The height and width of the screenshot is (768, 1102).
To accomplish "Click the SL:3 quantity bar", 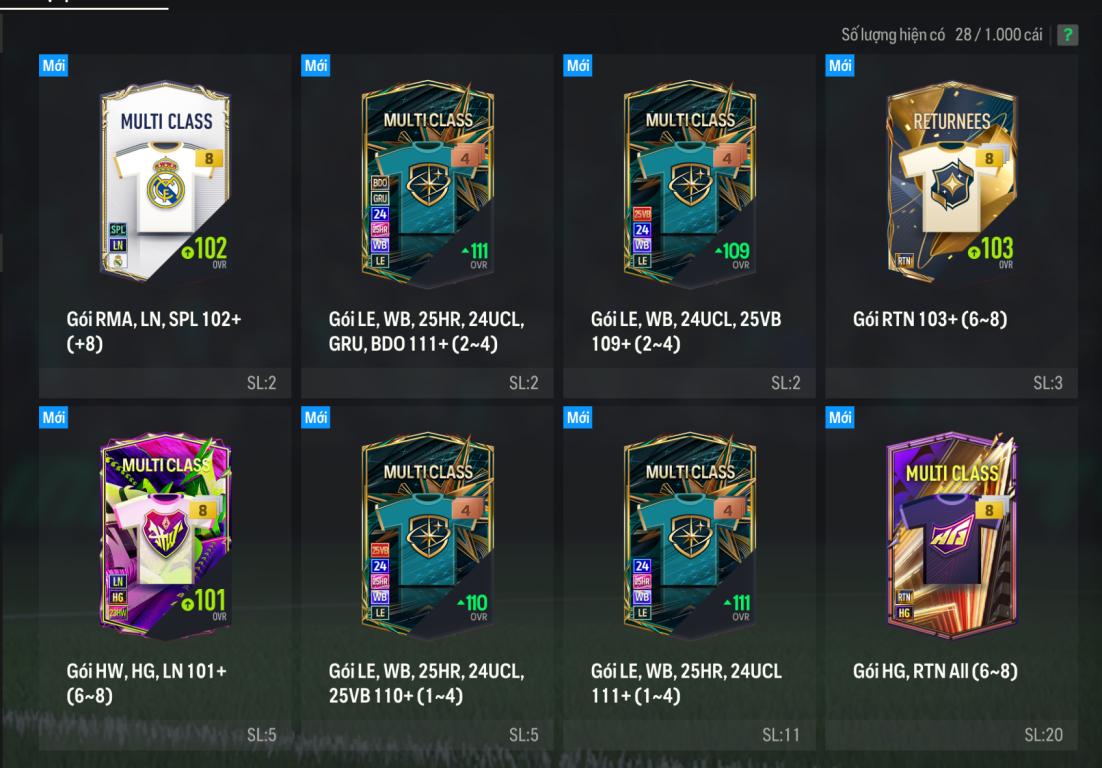I will [952, 382].
